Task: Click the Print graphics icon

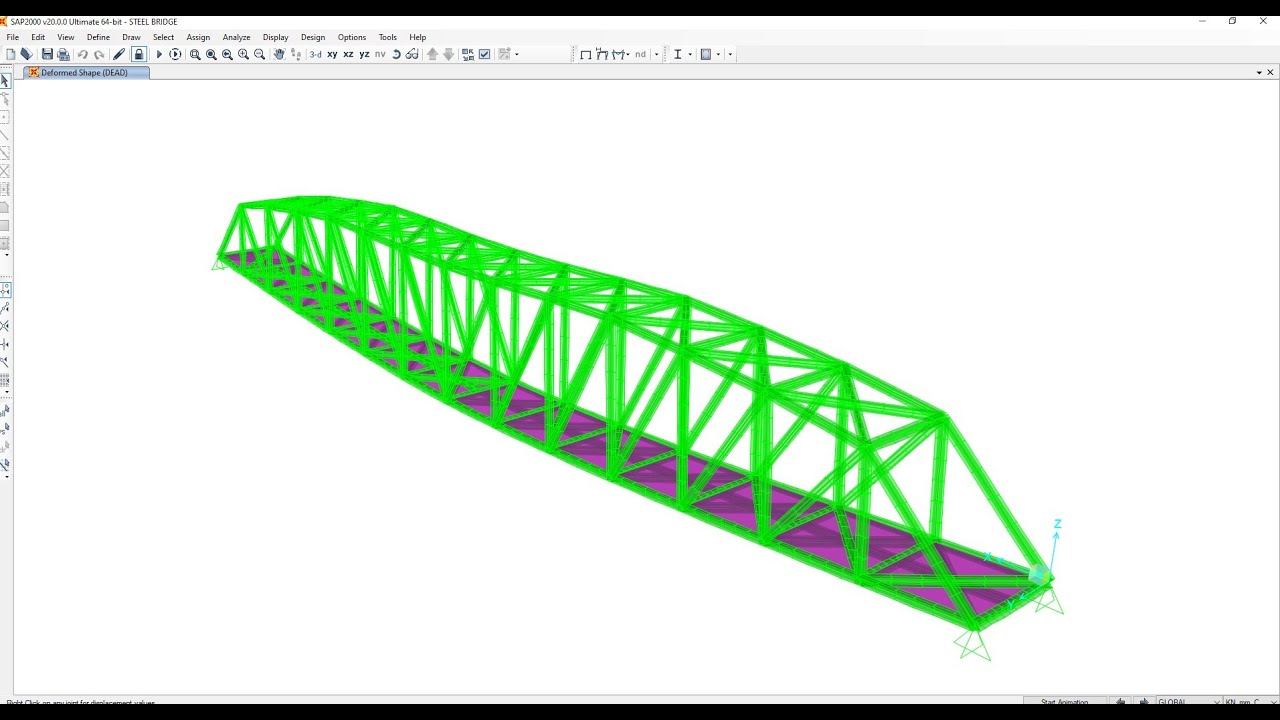Action: pyautogui.click(x=63, y=54)
